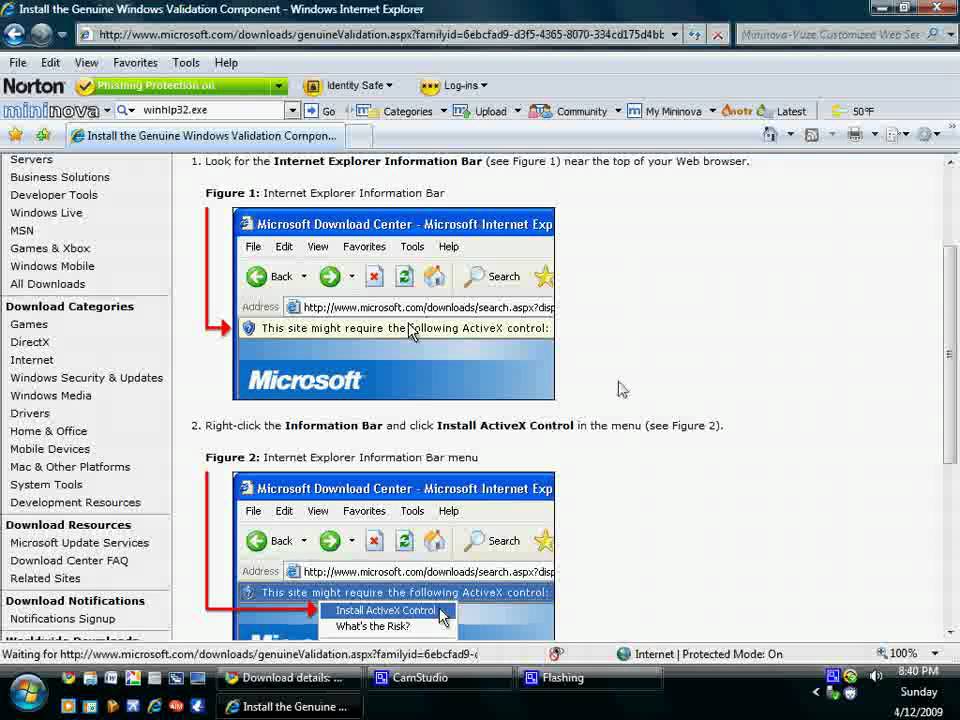Open the Help menu
Screen dimensions: 960x720
click(x=226, y=62)
